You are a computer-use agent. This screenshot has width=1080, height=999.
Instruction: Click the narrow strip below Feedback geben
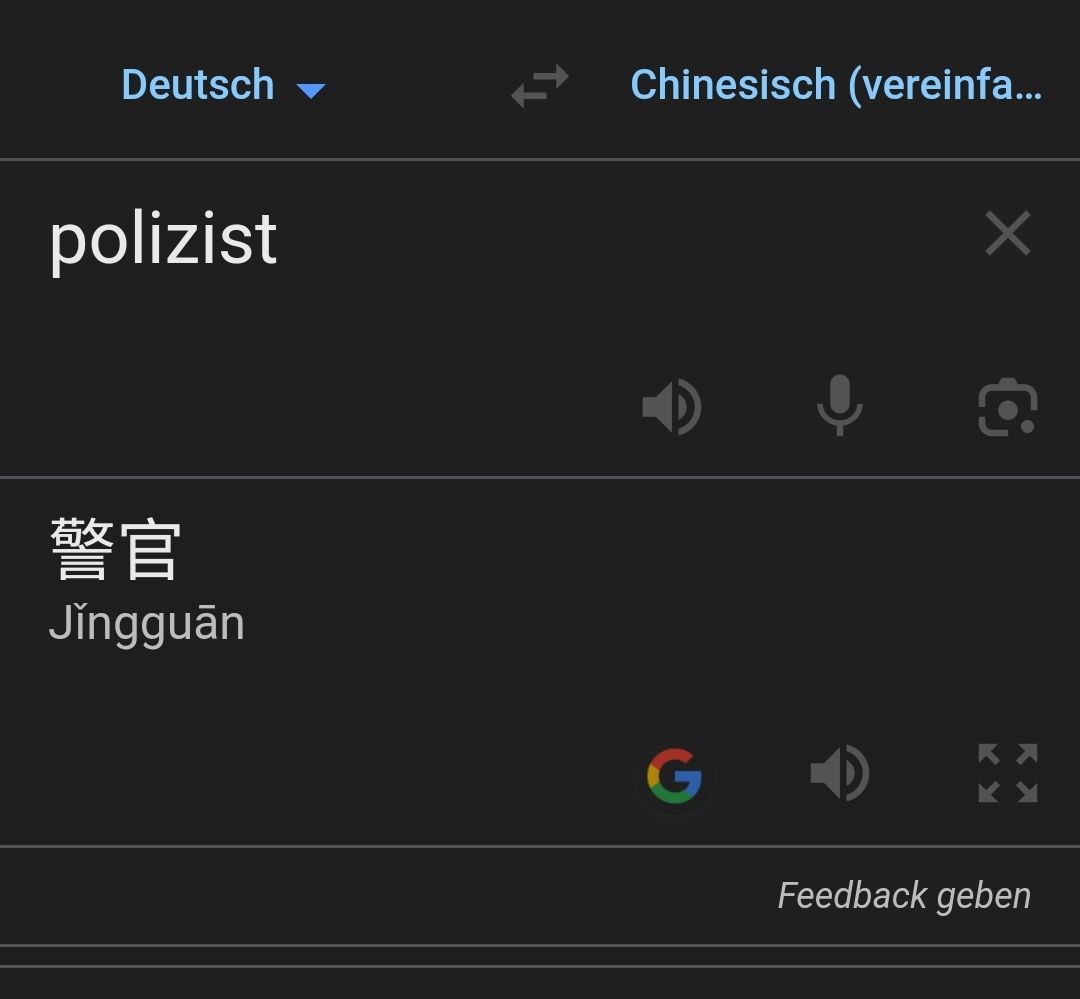[540, 956]
